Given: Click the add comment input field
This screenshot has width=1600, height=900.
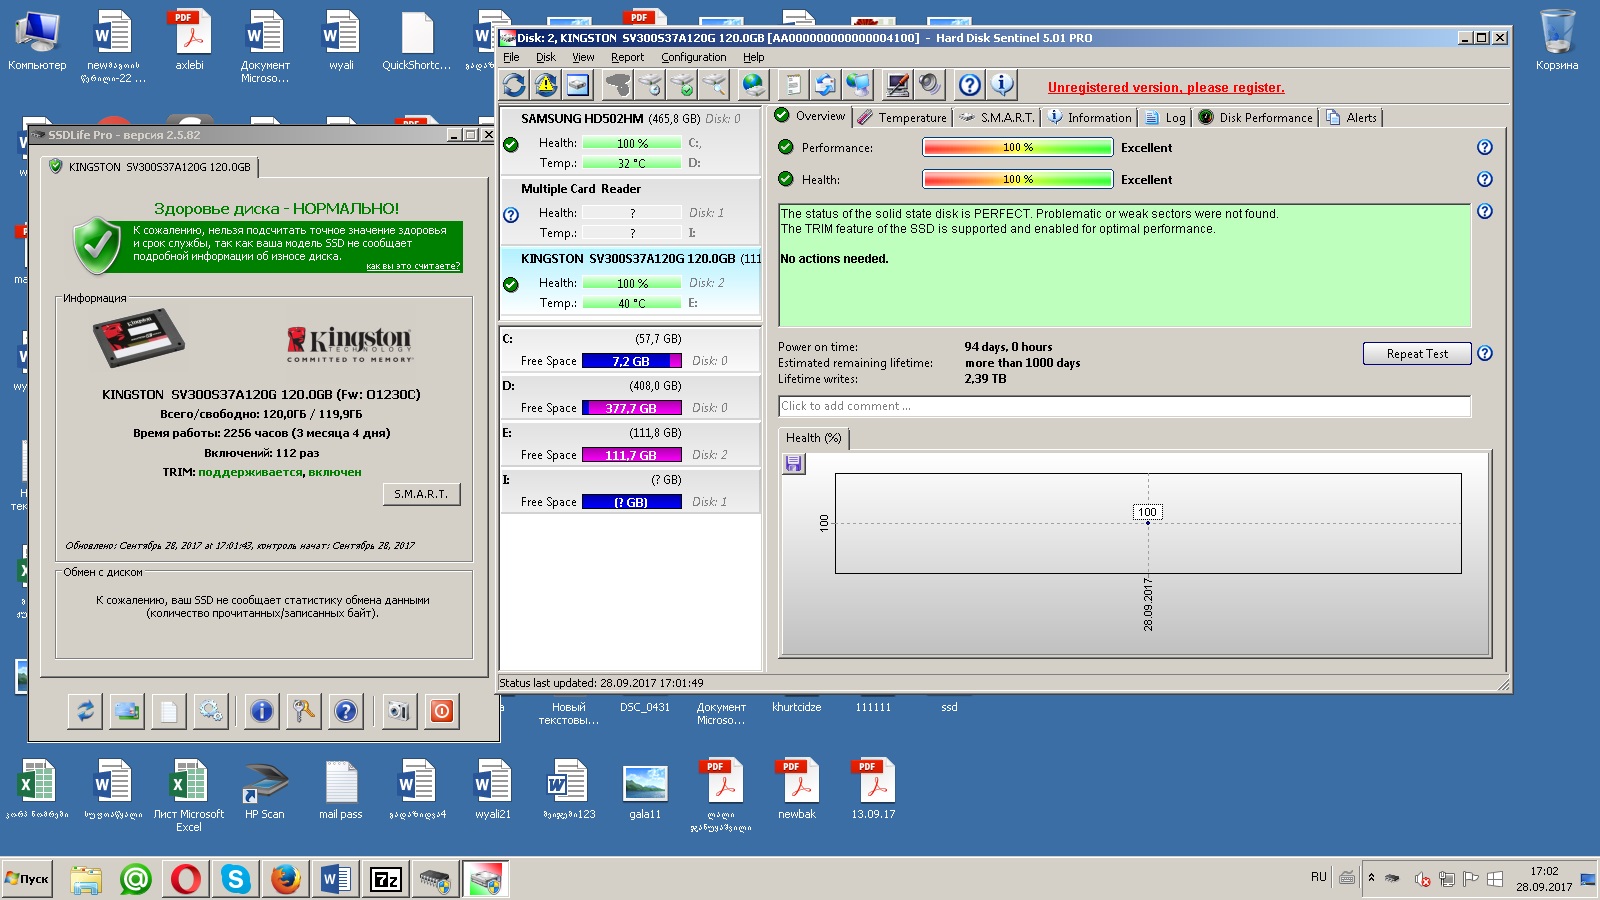Looking at the screenshot, I should pyautogui.click(x=1124, y=406).
